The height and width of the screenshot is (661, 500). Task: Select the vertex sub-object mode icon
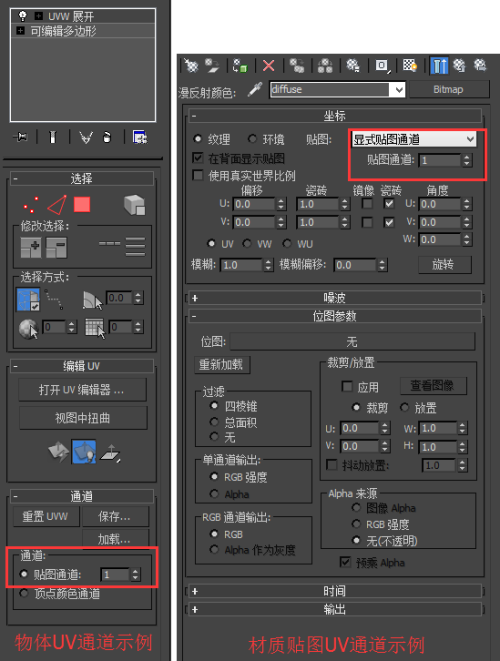pos(31,205)
